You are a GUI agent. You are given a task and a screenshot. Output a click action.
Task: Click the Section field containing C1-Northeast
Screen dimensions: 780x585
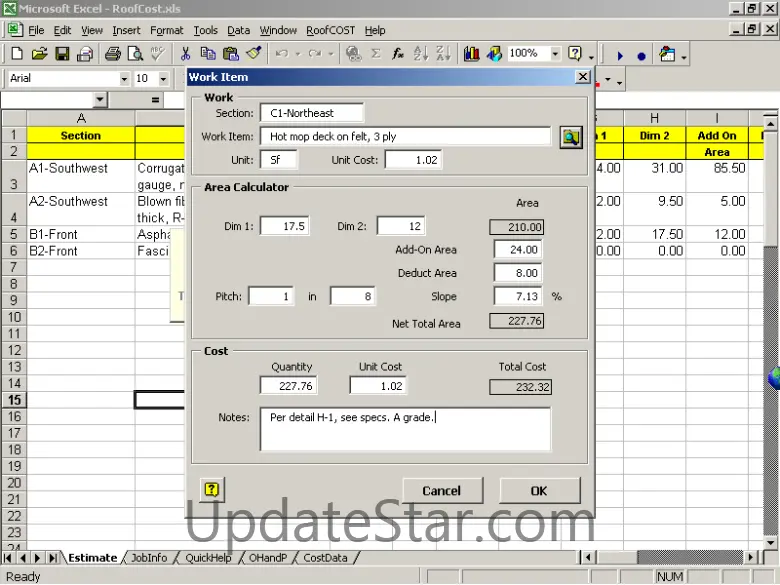311,113
